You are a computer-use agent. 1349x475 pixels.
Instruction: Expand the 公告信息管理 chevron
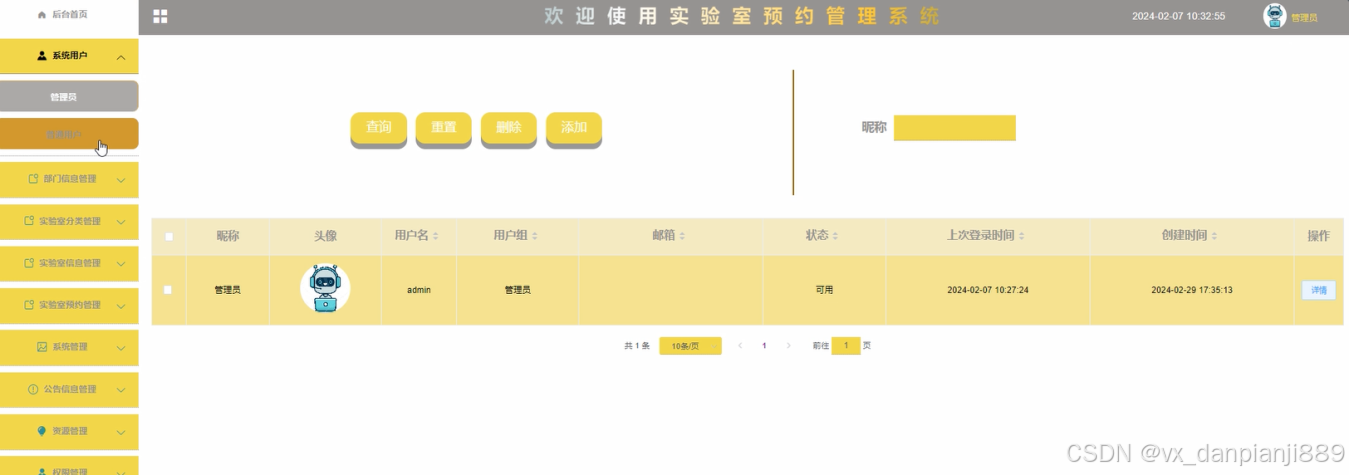121,390
